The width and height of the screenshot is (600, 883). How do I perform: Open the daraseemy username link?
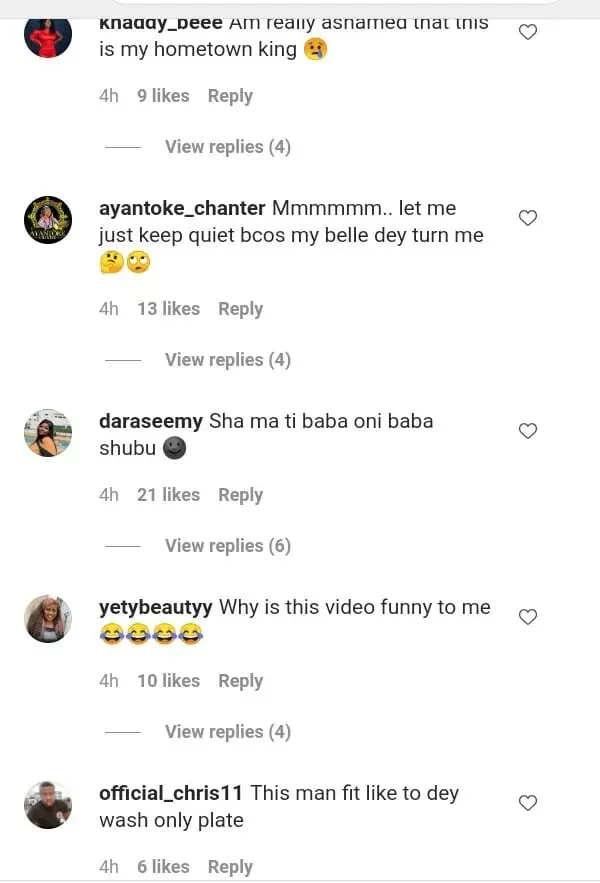151,421
